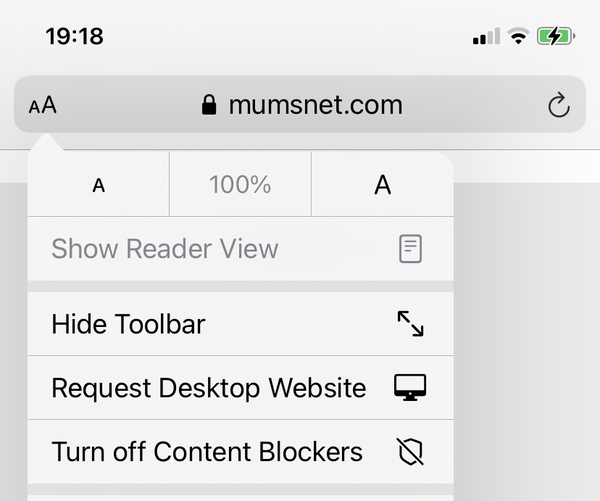Select Show Reader View menu item

point(165,249)
